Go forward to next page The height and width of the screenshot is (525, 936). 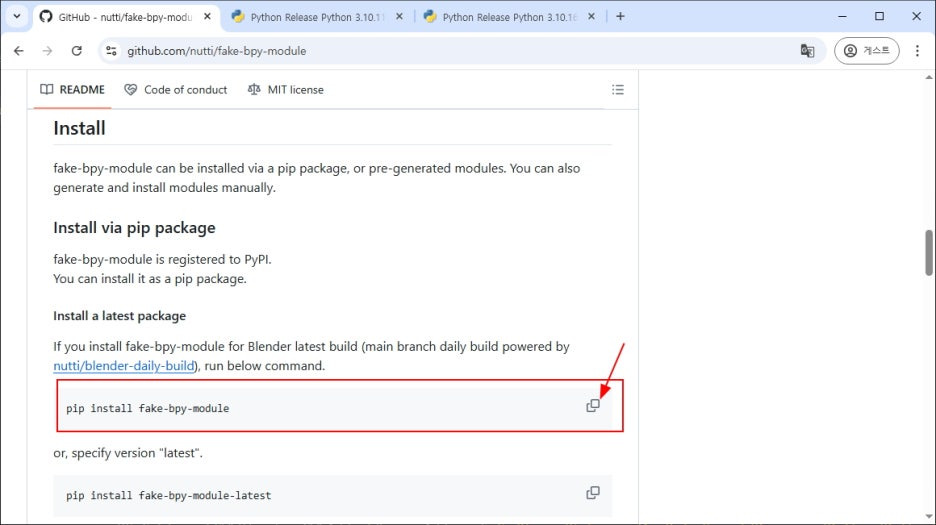(x=47, y=51)
